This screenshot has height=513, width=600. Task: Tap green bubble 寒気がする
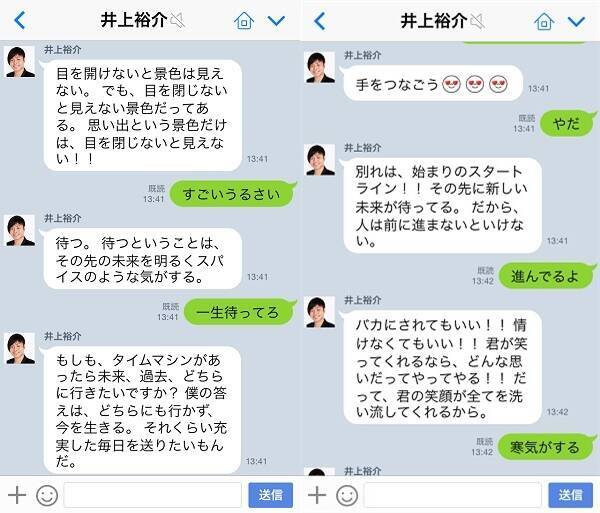546,447
